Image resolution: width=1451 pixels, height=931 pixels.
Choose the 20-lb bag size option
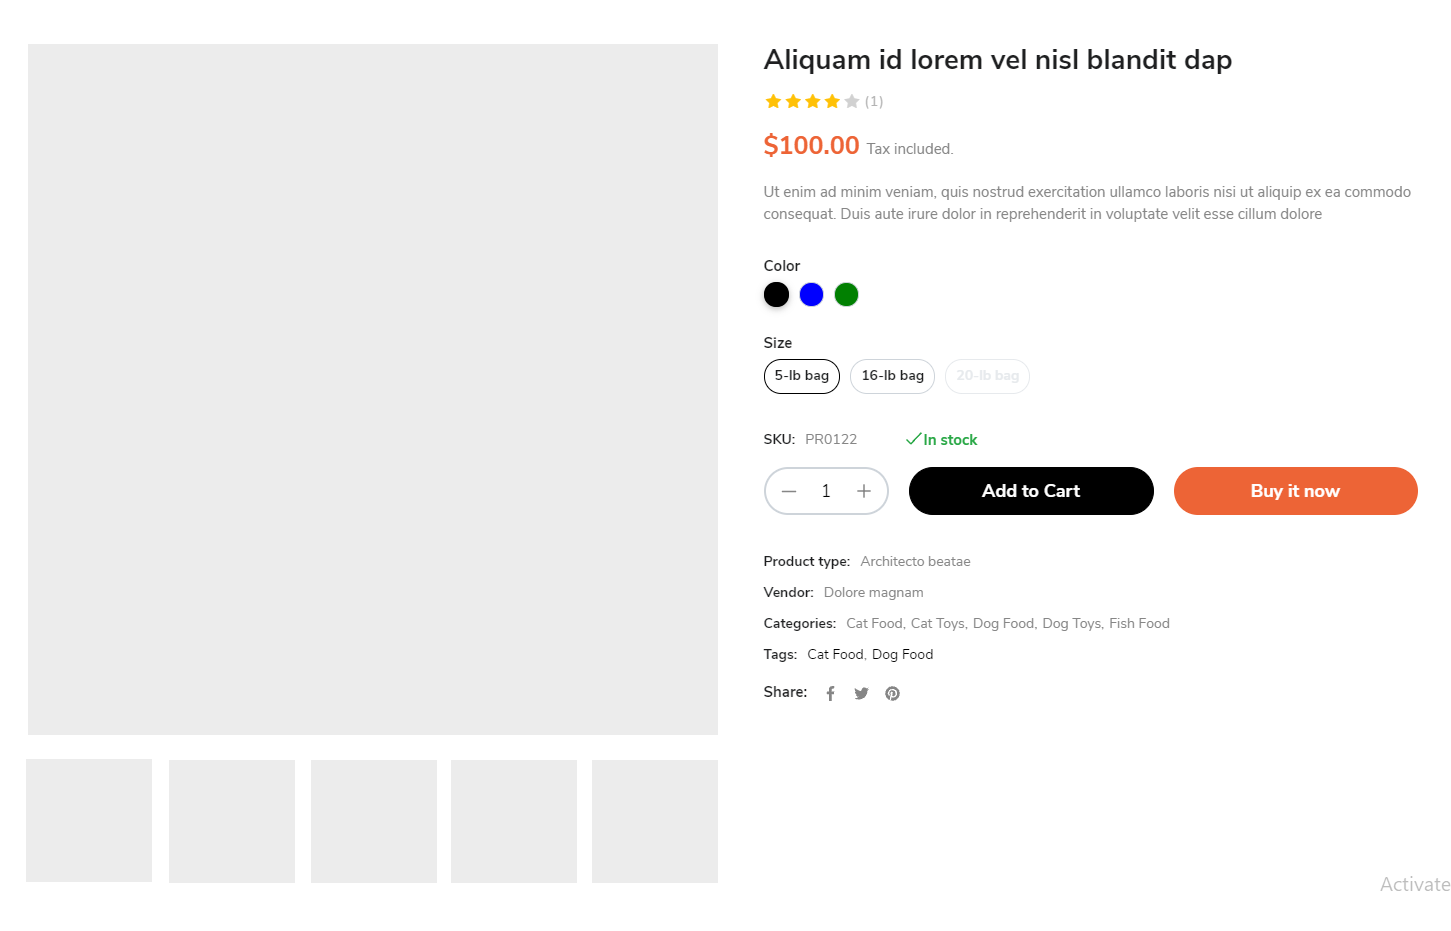tap(987, 376)
